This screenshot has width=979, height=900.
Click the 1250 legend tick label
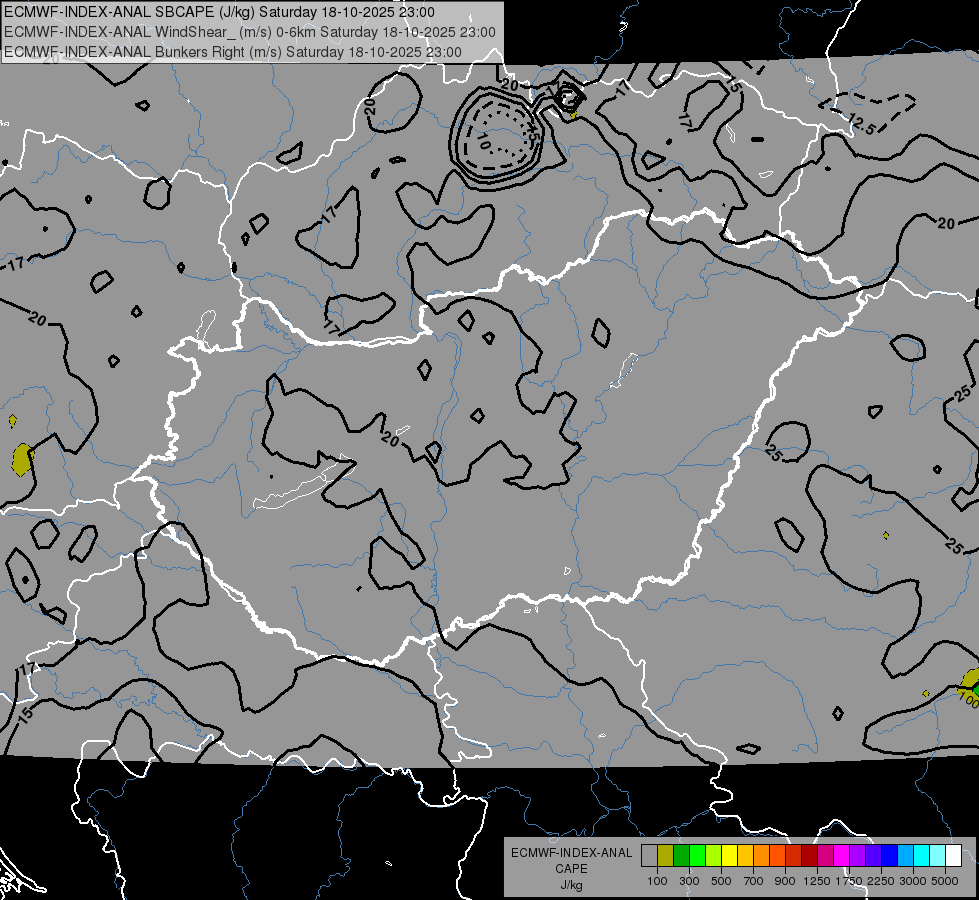(x=817, y=881)
